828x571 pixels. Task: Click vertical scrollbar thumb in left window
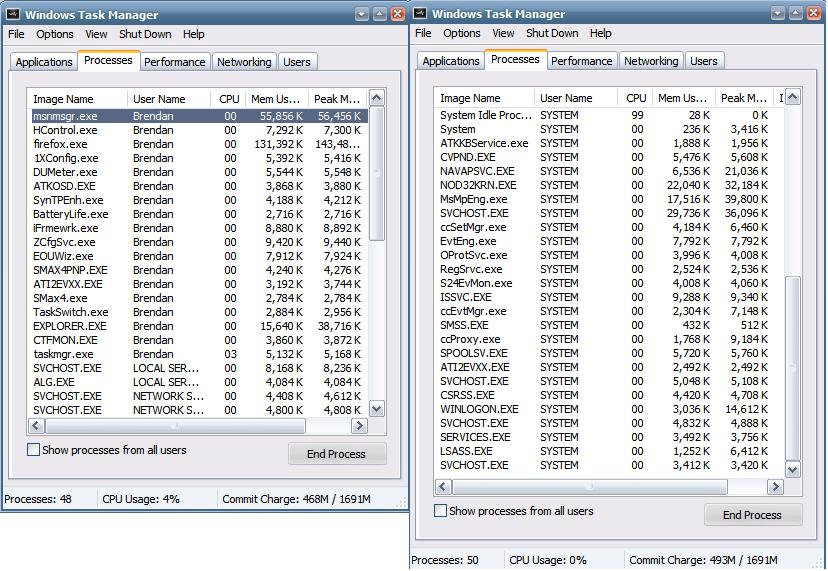click(x=377, y=174)
